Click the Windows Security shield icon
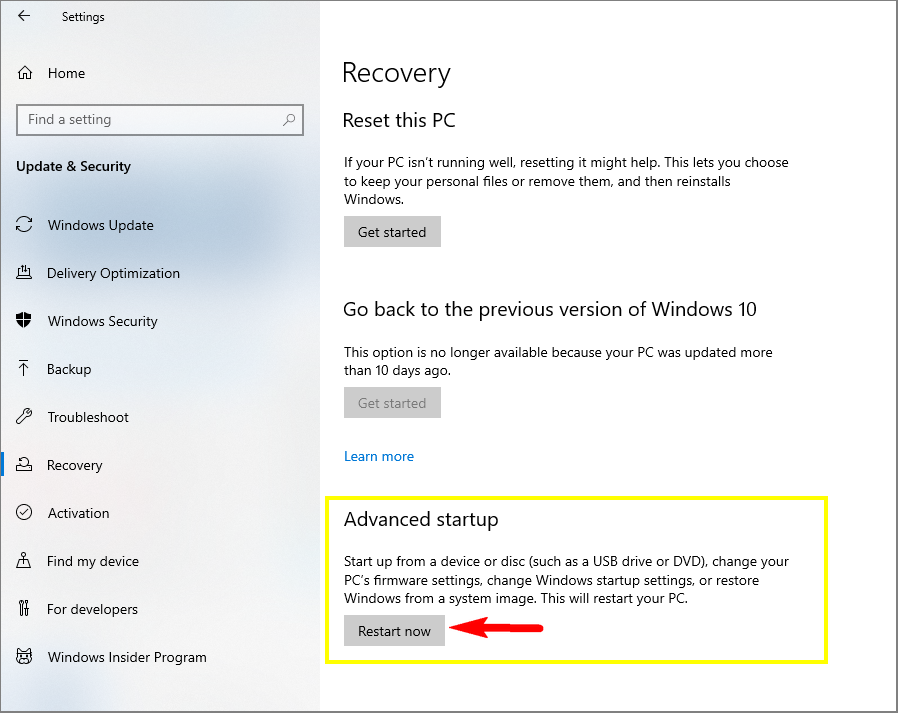Screen dimensions: 898x713 24,320
